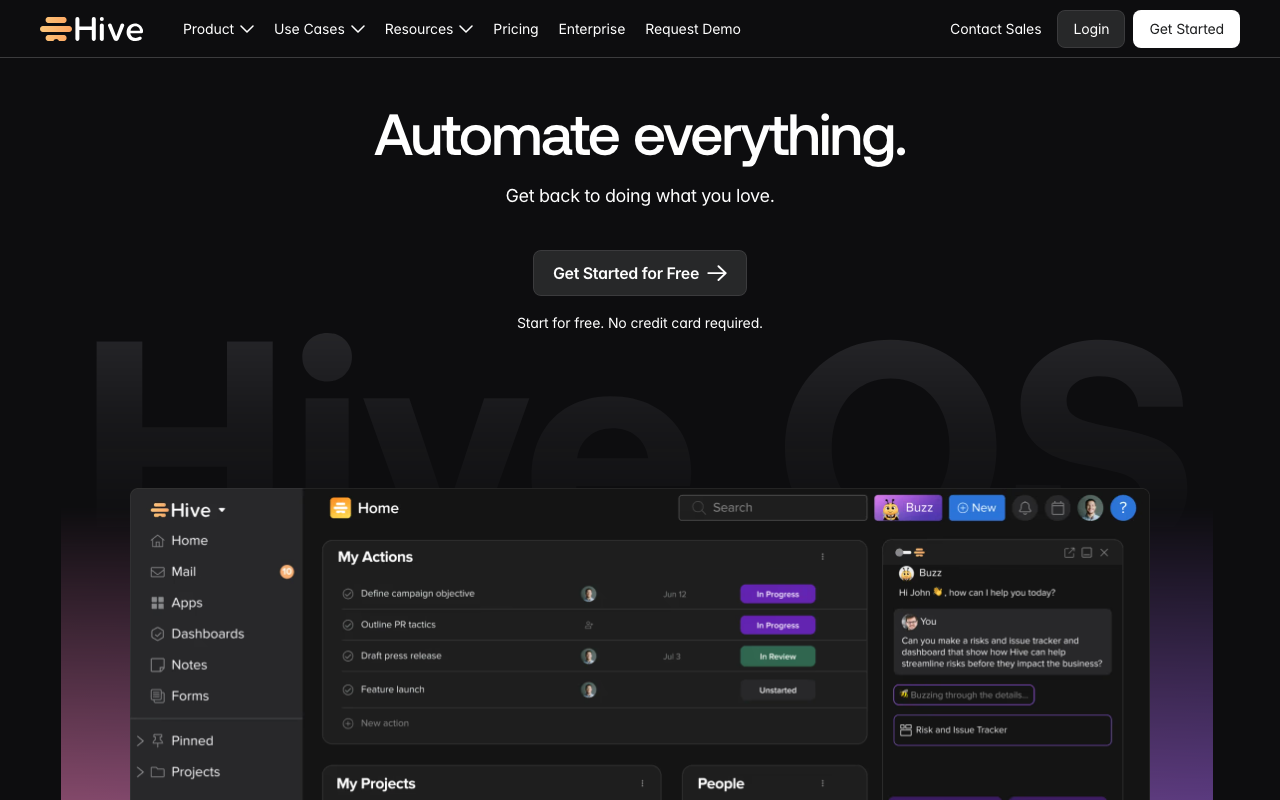This screenshot has height=800, width=1280.
Task: Open the Pricing page
Action: 516,29
